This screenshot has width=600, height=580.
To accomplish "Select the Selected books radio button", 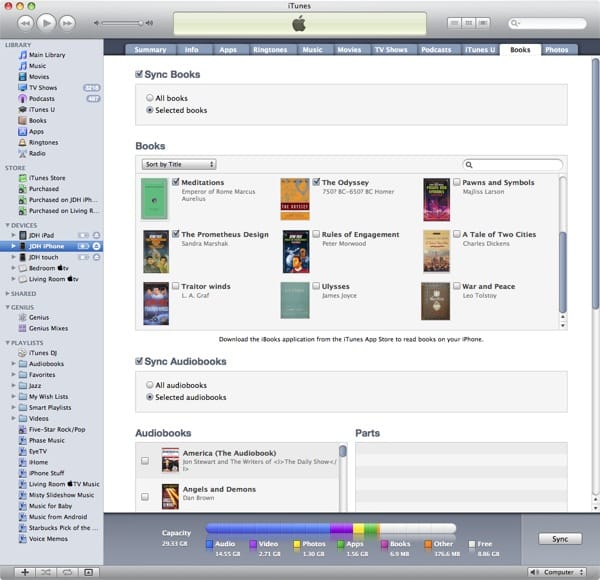I will (x=150, y=110).
